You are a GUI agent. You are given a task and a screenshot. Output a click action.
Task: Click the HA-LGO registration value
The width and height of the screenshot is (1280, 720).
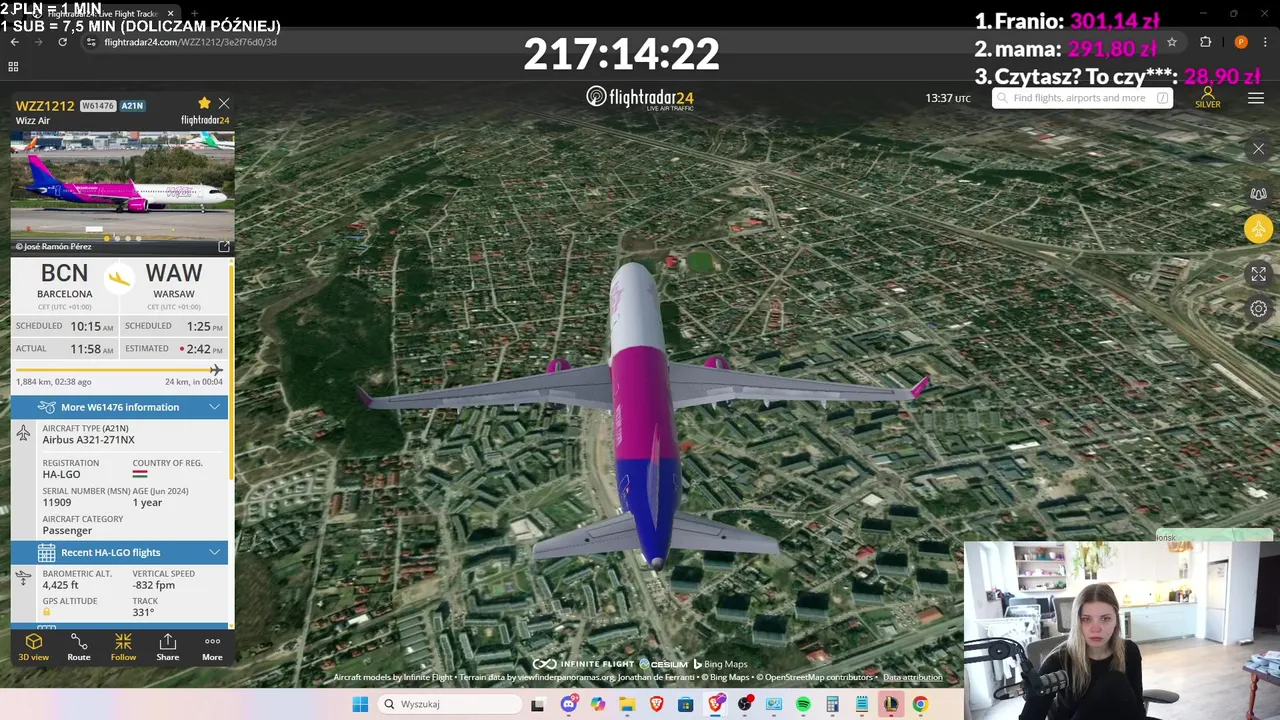point(61,474)
